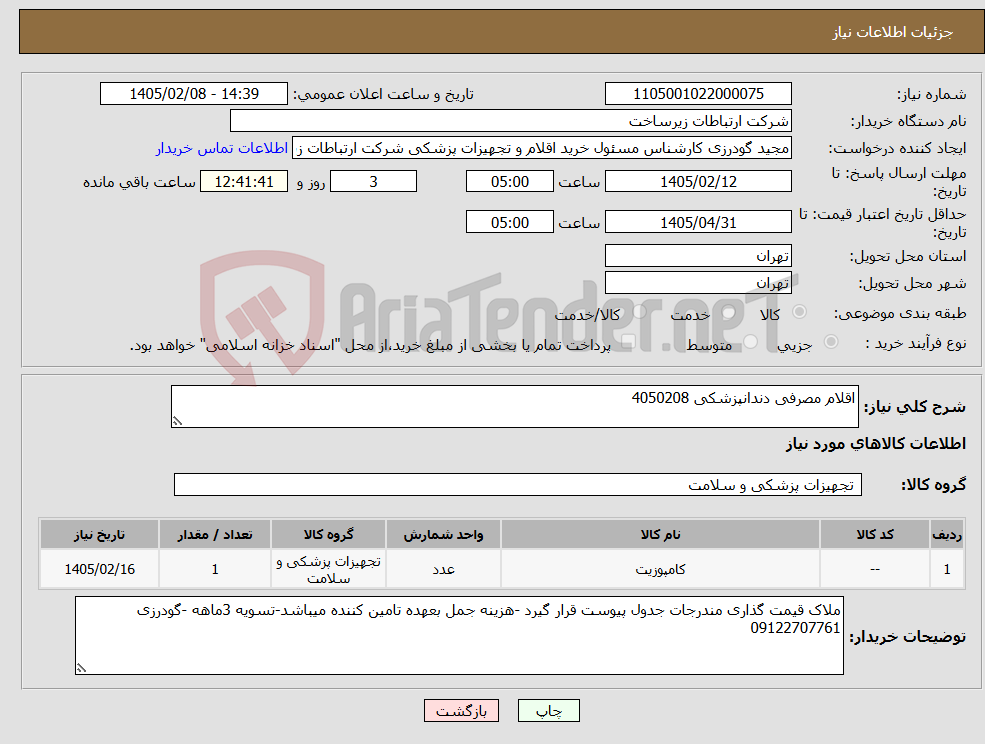The image size is (985, 744).
Task: Click the گروه کالا table header
Action: point(329,534)
